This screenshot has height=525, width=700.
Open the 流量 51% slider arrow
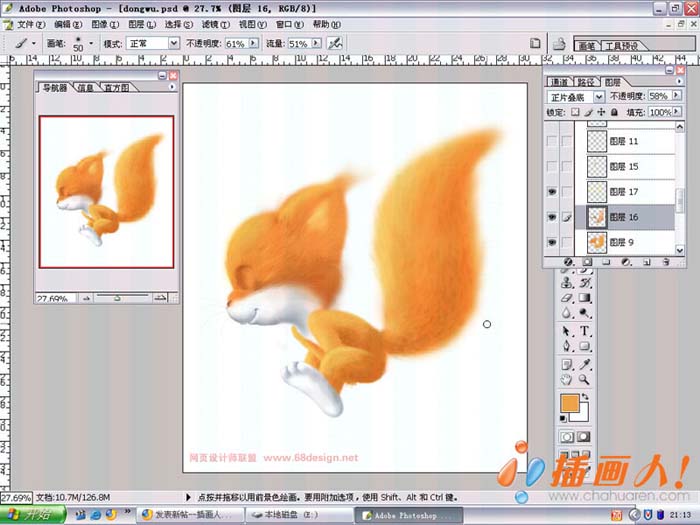(x=317, y=43)
